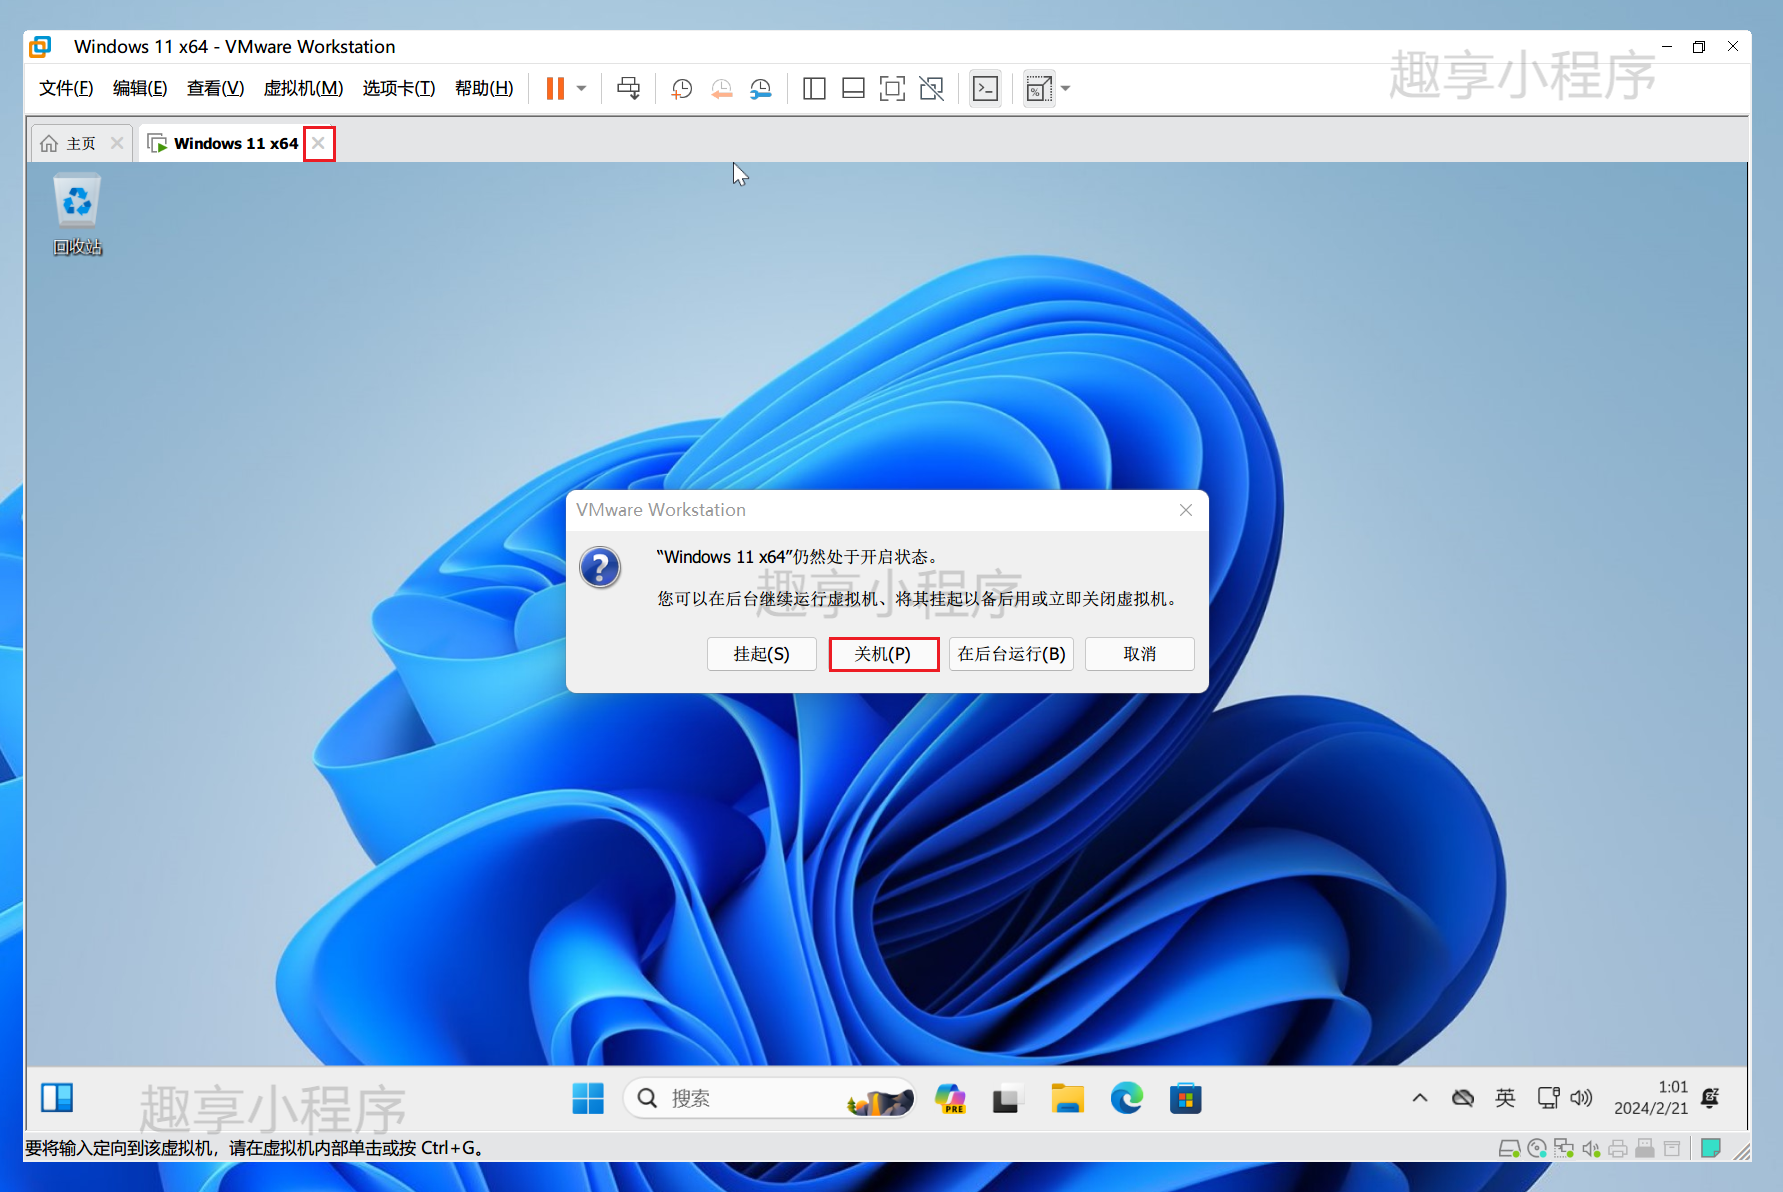Launch Microsoft Edge from guest taskbar
The width and height of the screenshot is (1783, 1192).
click(x=1126, y=1099)
